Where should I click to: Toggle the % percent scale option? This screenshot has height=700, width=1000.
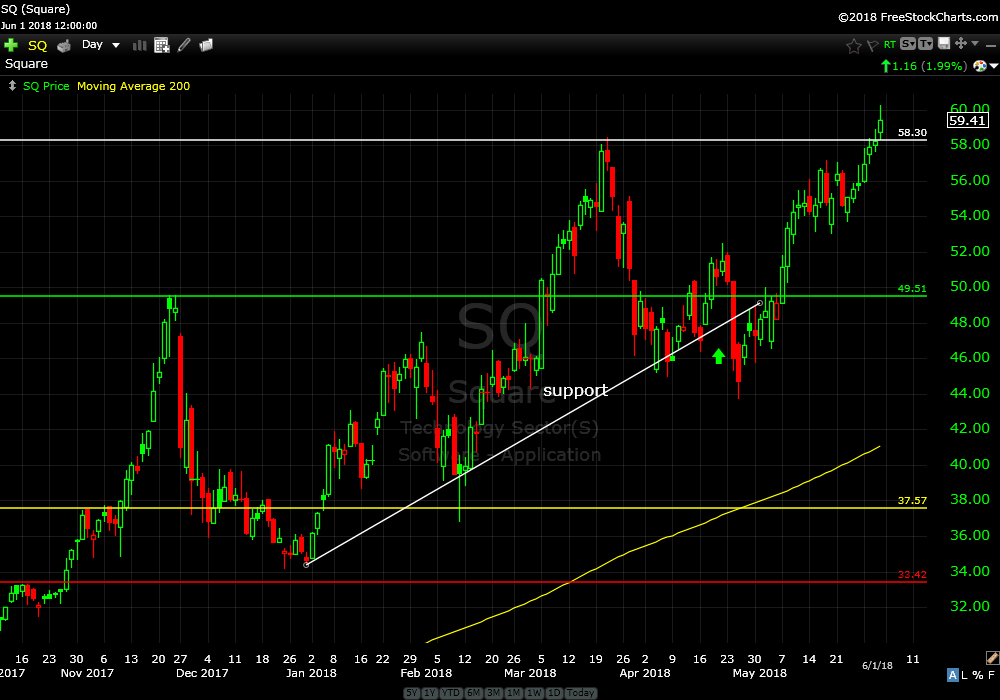[x=977, y=675]
